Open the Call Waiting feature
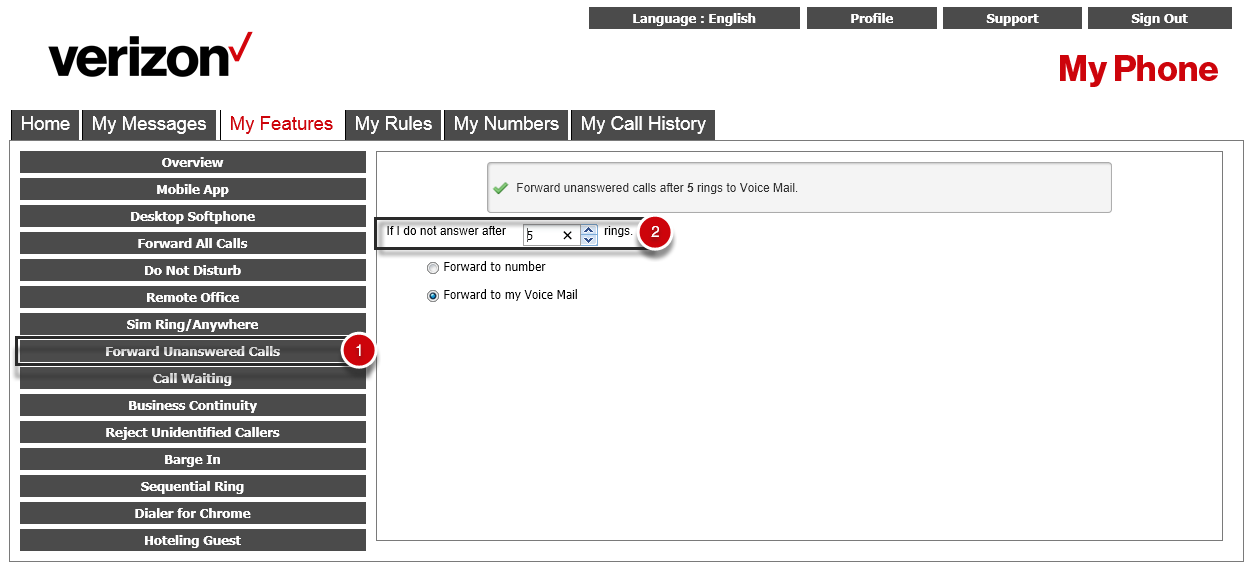The height and width of the screenshot is (570, 1252). 193,378
